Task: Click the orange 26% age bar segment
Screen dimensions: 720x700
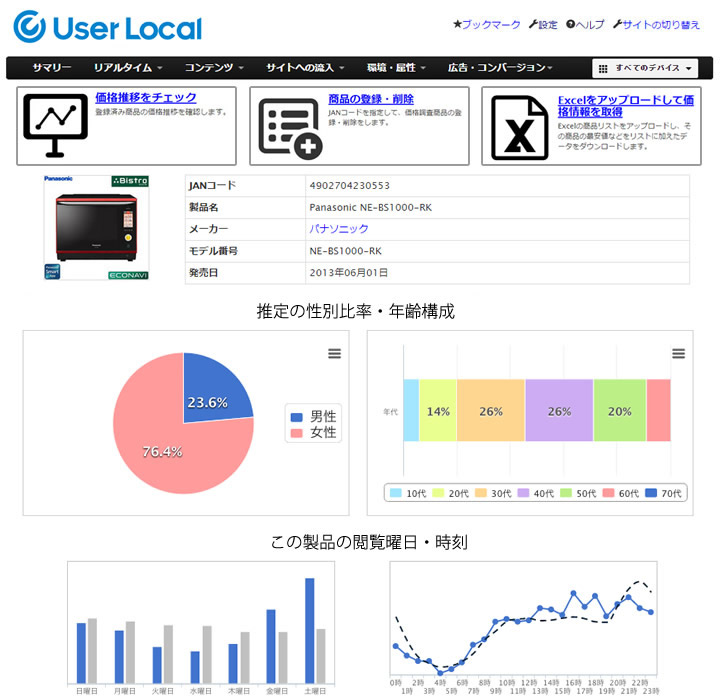Action: pos(491,410)
